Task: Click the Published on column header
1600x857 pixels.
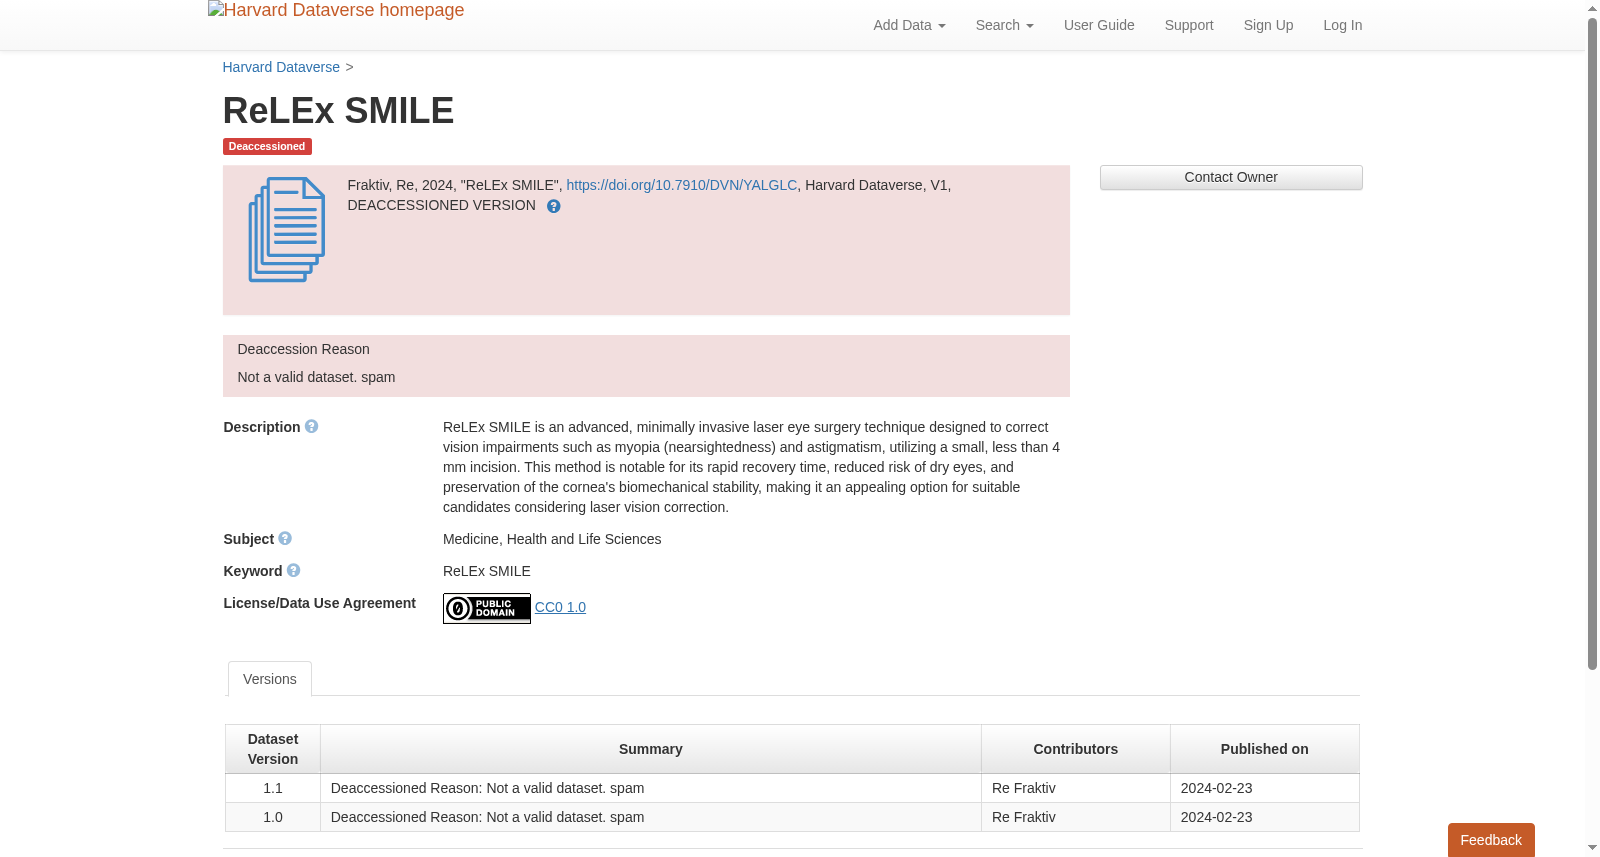Action: [x=1265, y=749]
